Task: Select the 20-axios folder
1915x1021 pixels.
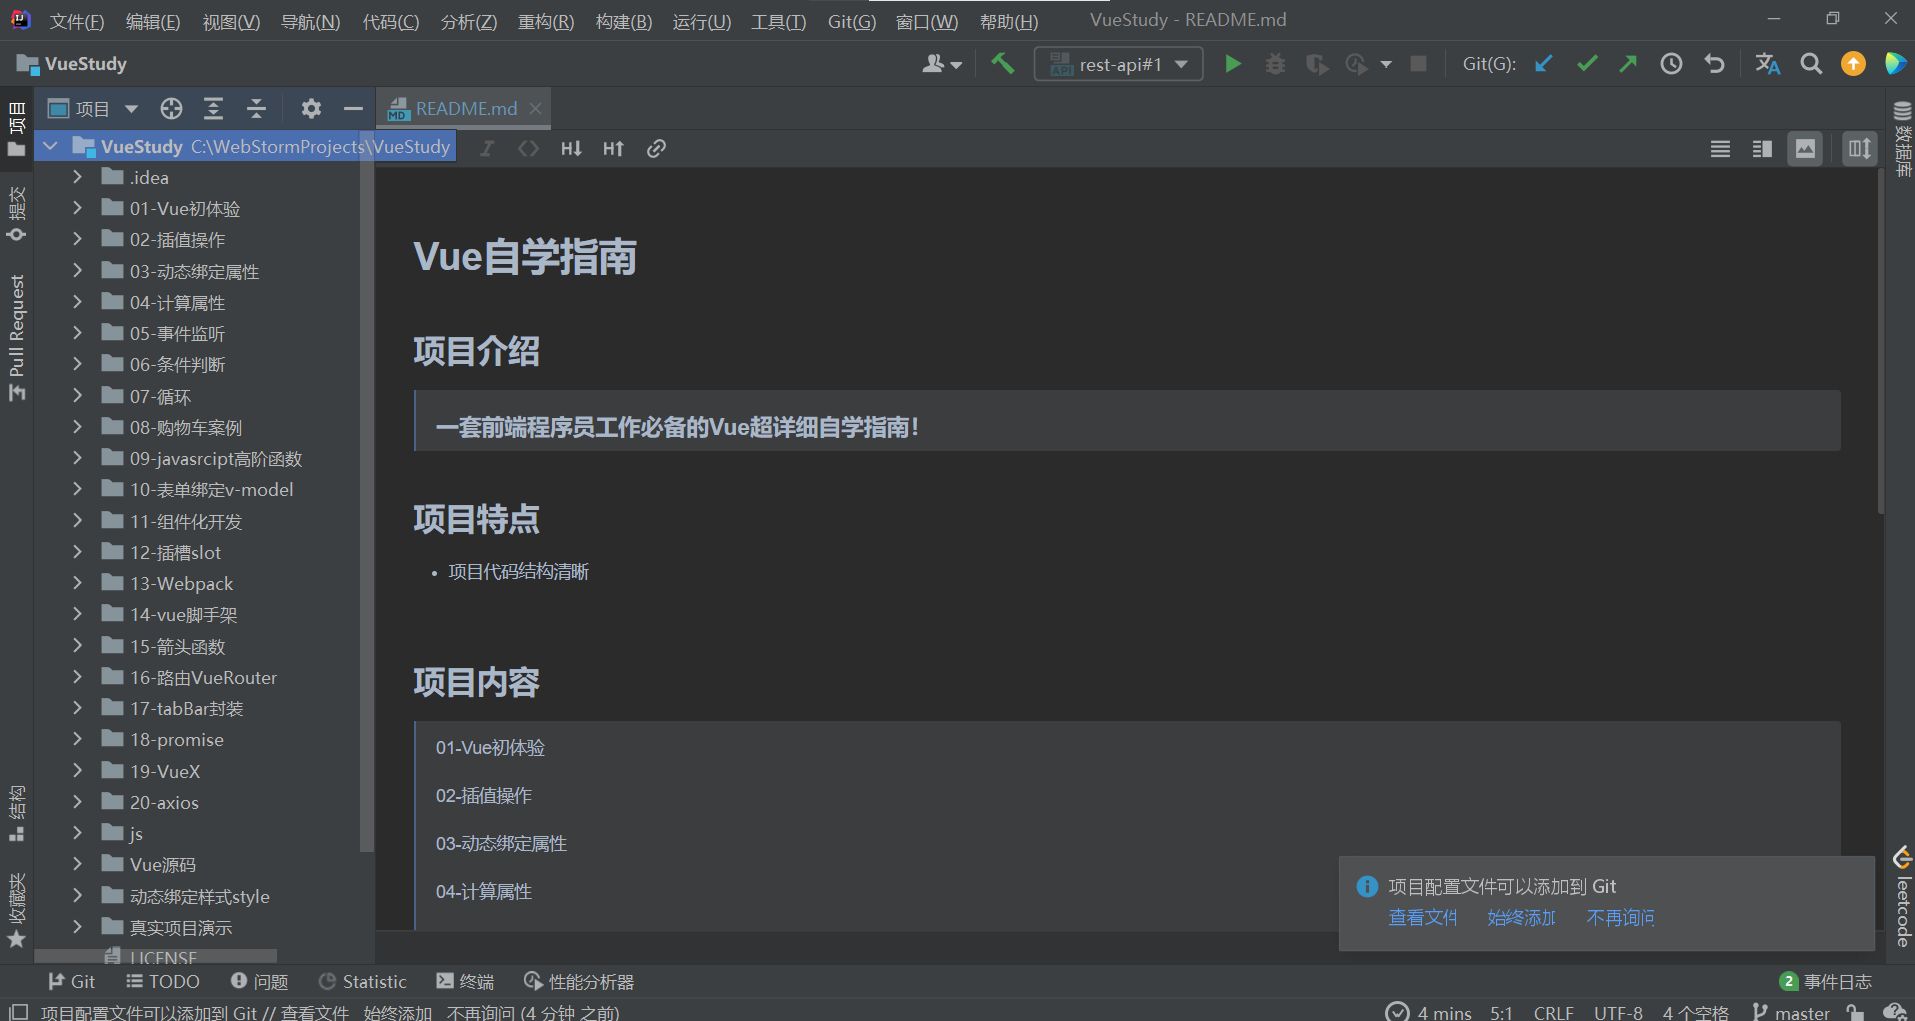Action: (x=164, y=802)
